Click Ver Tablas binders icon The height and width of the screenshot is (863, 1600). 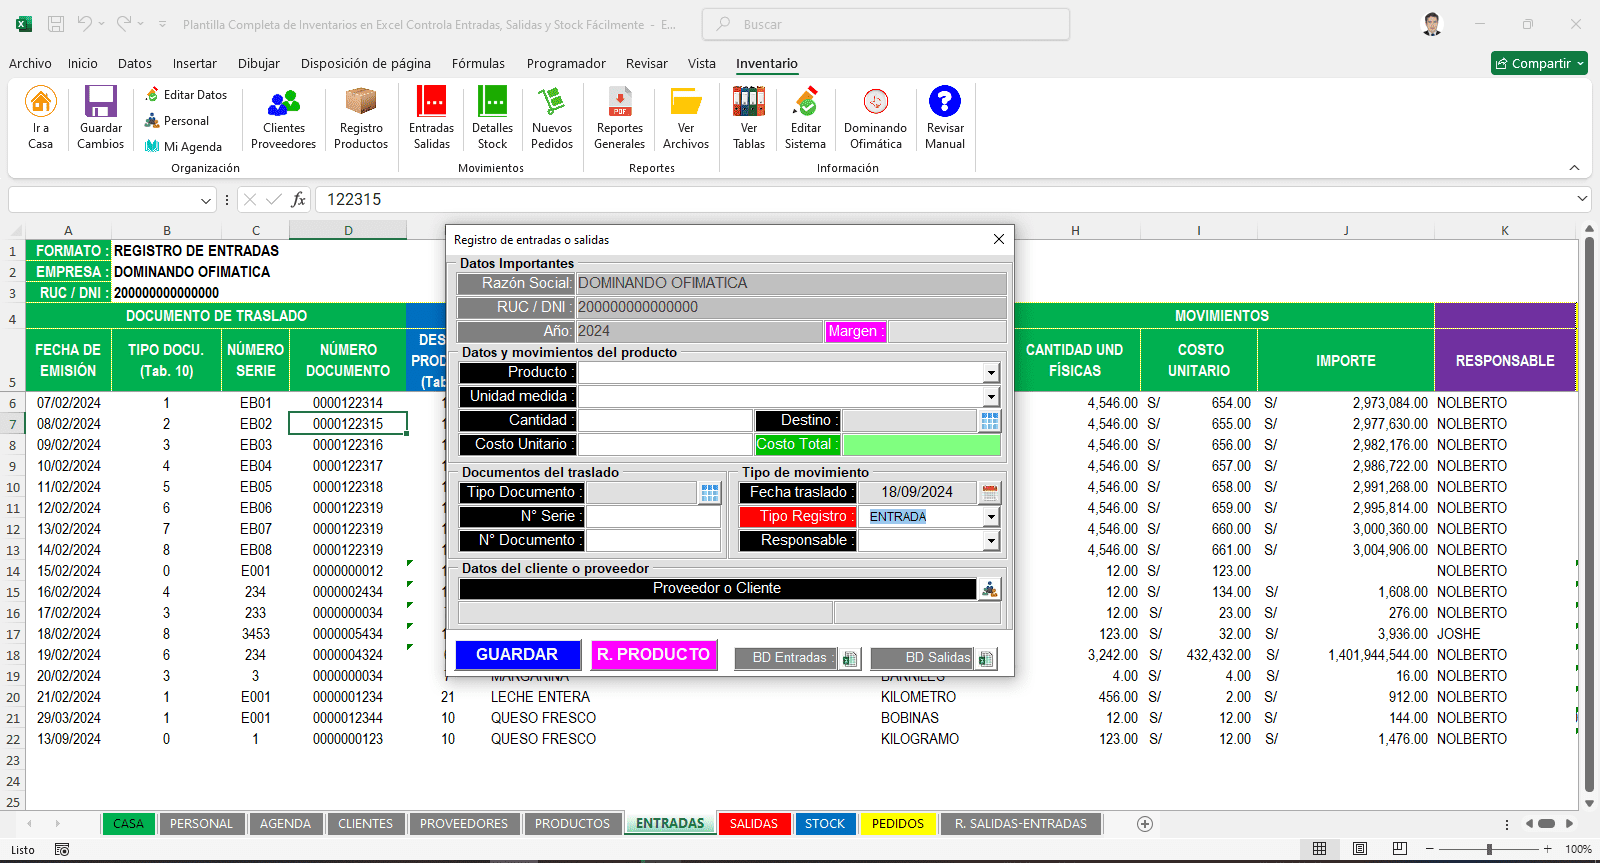coord(749,102)
